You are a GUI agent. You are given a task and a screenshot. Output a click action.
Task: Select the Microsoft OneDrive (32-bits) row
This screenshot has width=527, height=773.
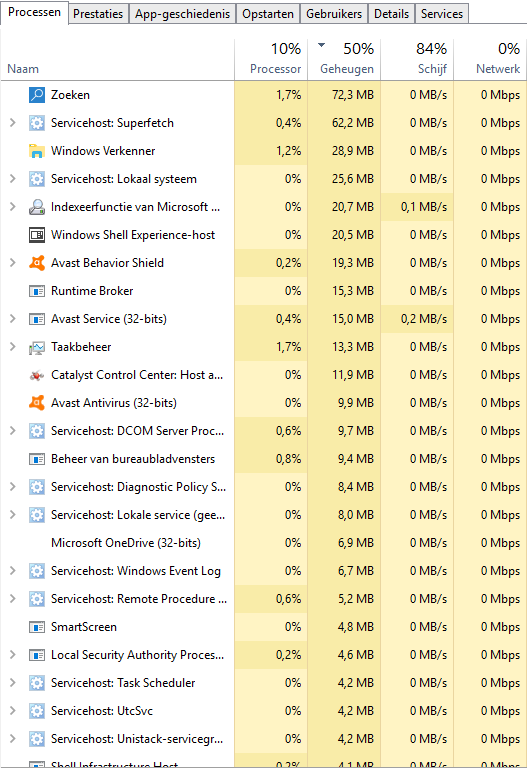(263, 543)
